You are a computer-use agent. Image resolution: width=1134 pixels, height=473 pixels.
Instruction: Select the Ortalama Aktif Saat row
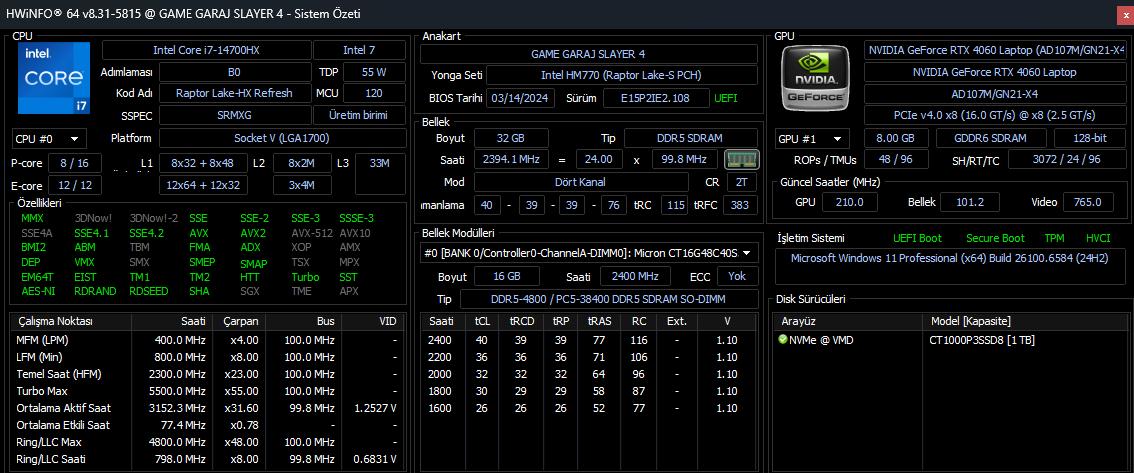pyautogui.click(x=206, y=408)
